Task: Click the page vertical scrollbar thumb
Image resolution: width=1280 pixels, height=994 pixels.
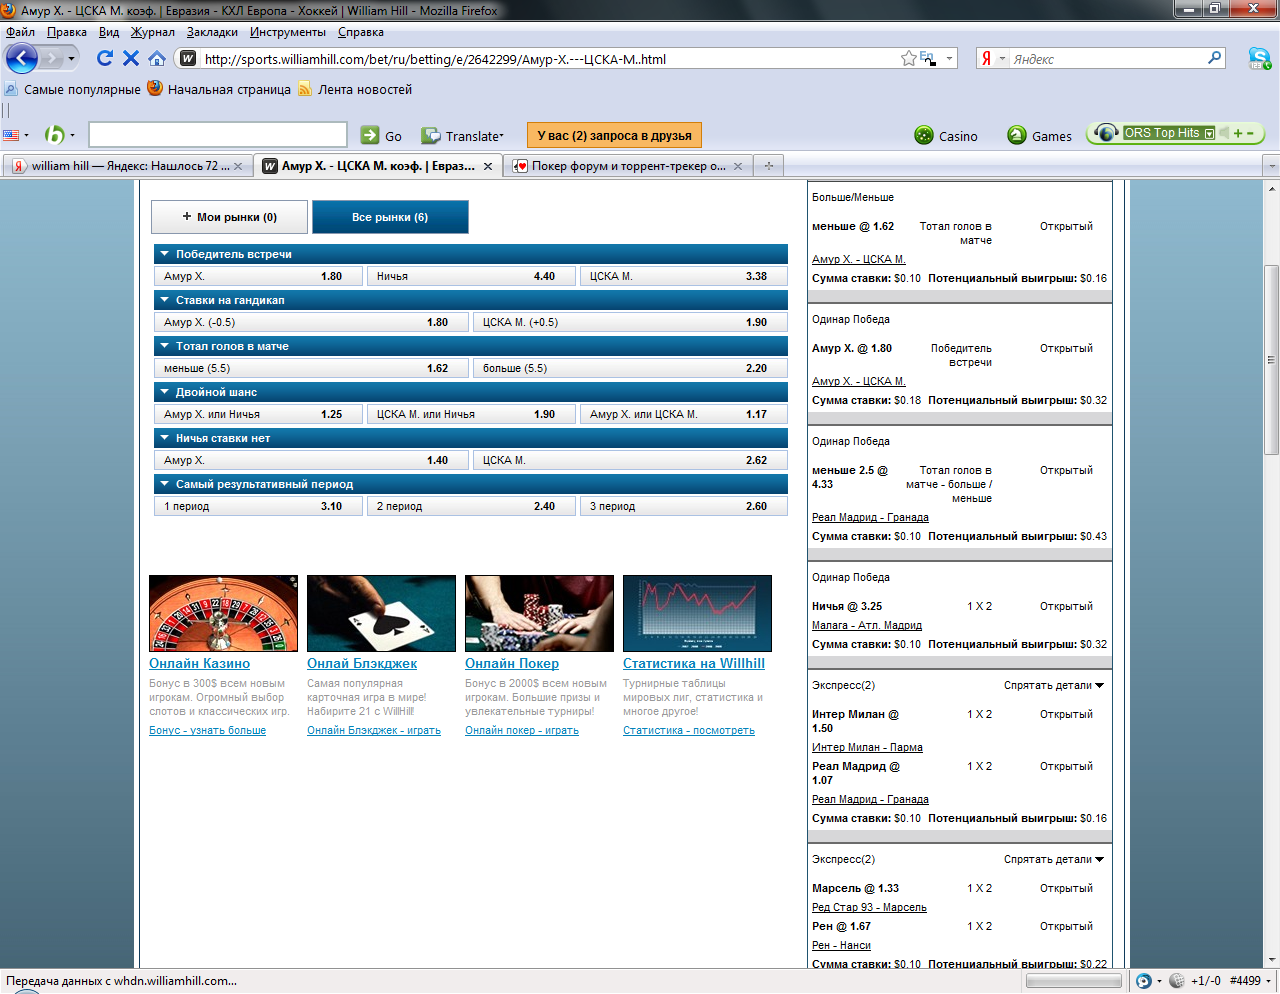Action: click(x=1271, y=360)
